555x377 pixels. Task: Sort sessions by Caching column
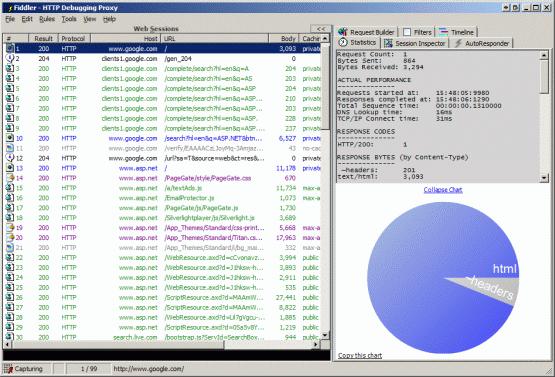310,38
